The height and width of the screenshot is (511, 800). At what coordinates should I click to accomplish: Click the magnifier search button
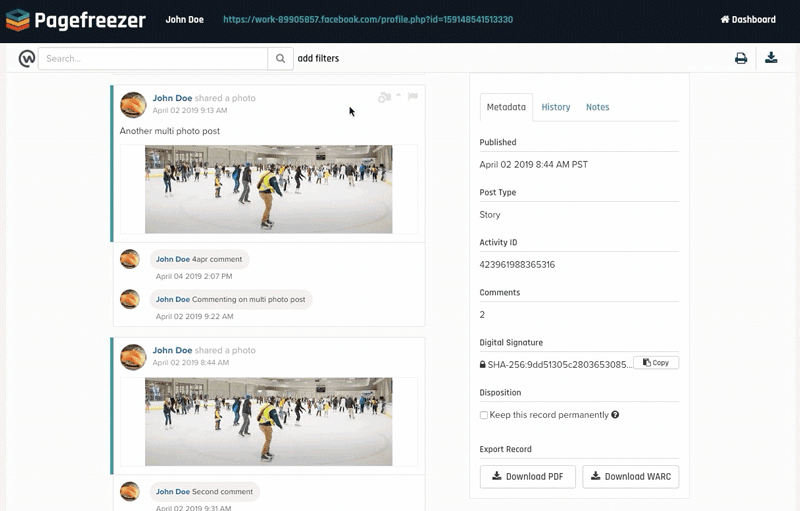point(281,59)
